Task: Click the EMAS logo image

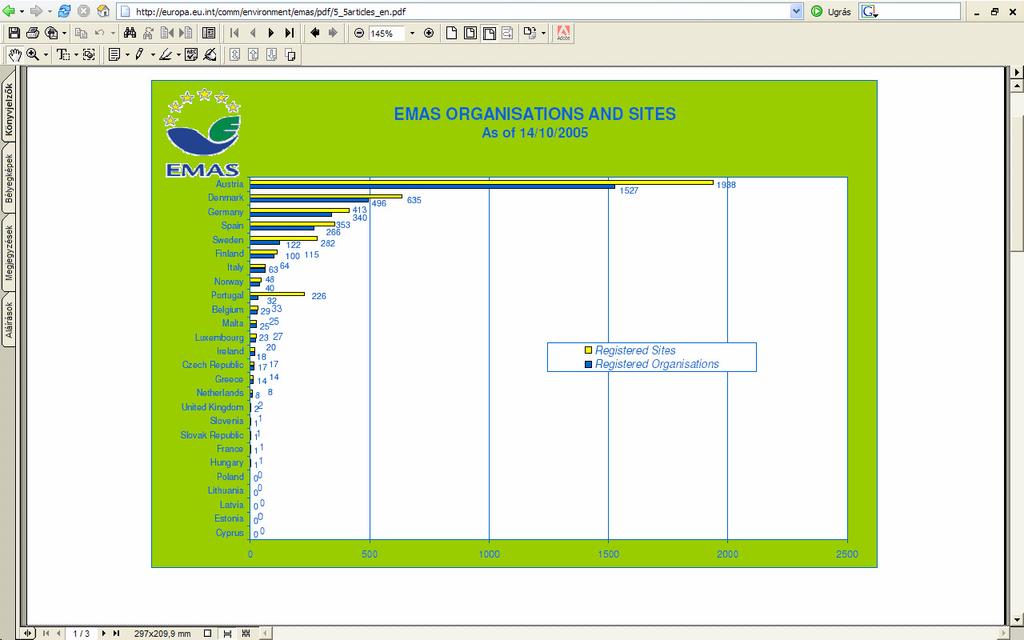Action: 203,133
